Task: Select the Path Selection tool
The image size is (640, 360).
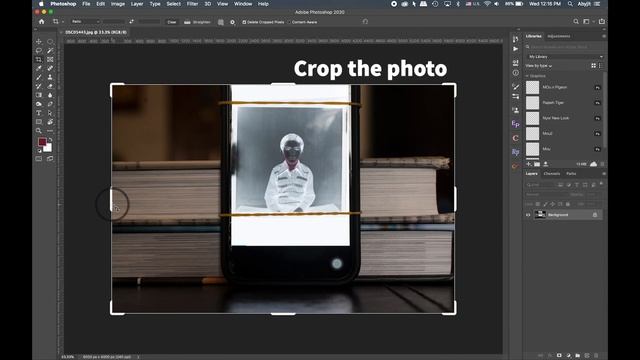Action: [50, 113]
